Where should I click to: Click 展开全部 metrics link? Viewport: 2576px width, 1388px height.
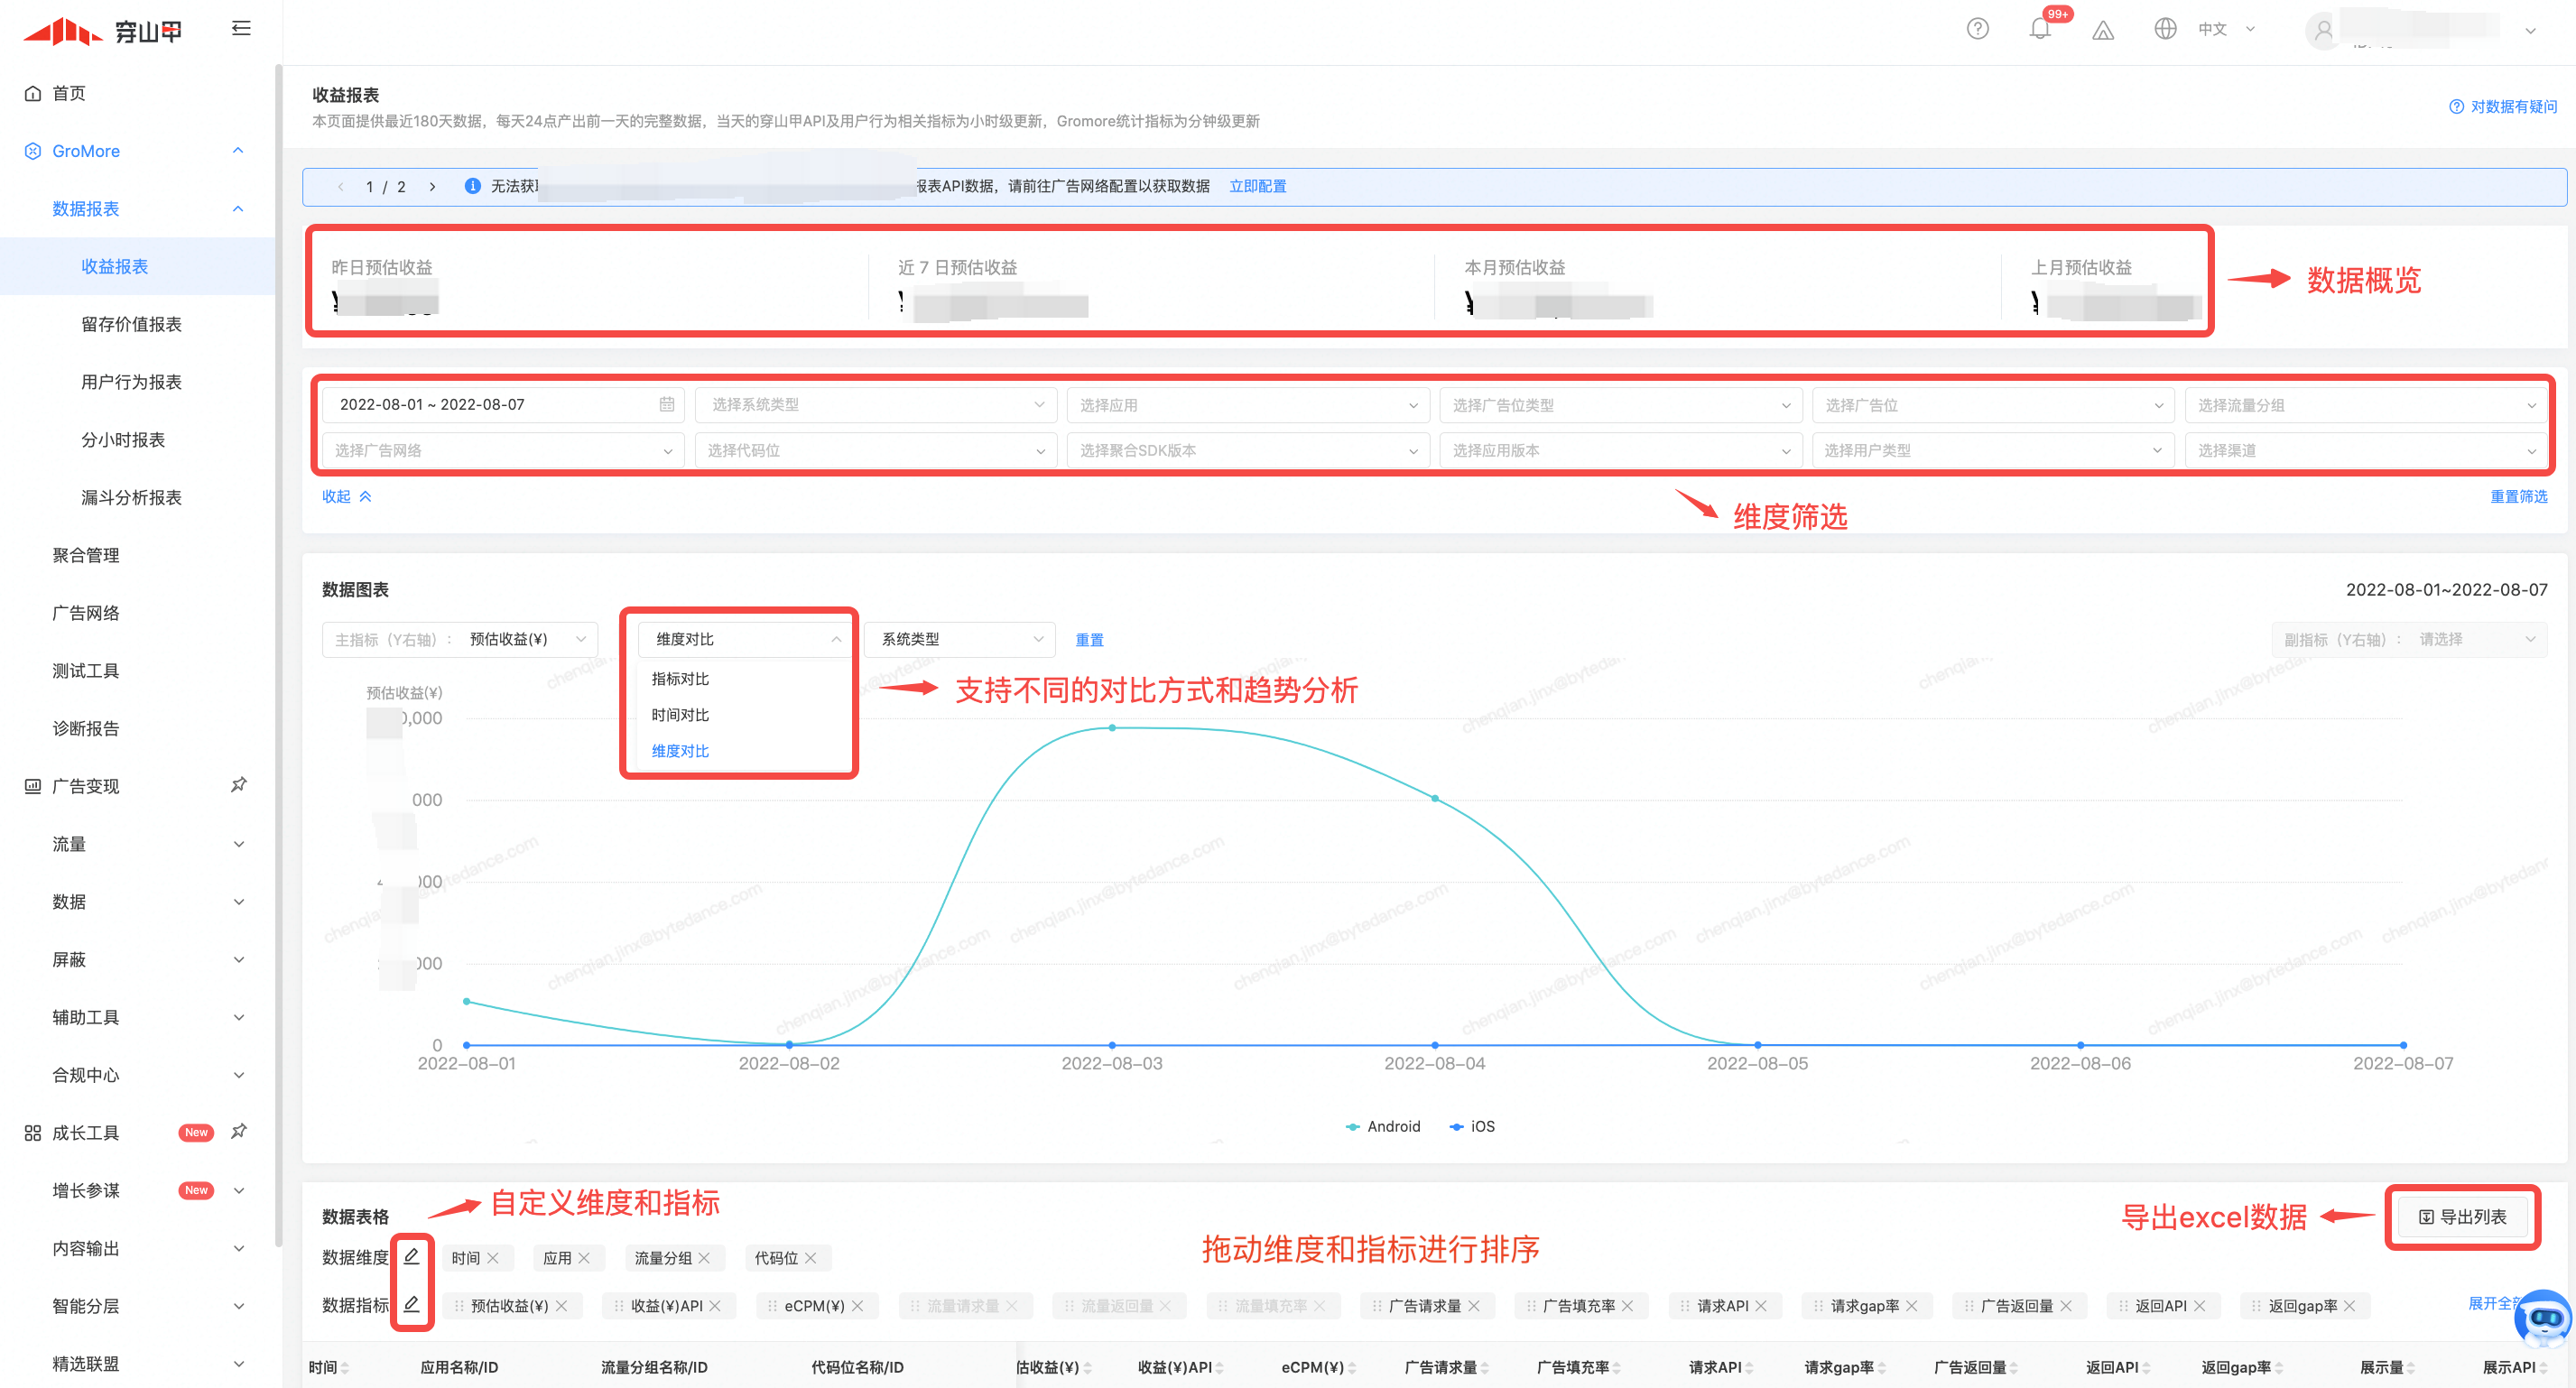[2494, 1302]
